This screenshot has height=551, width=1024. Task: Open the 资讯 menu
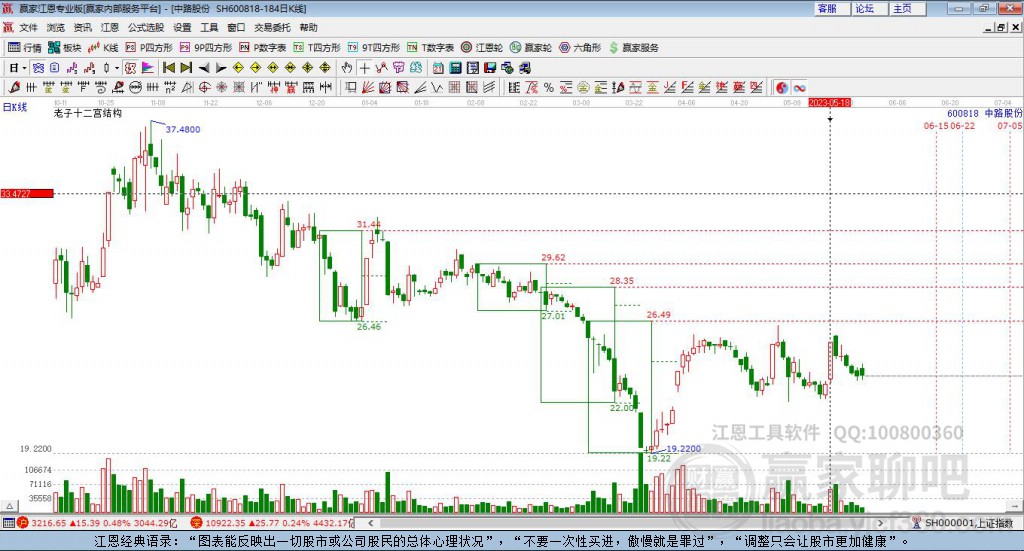[83, 27]
